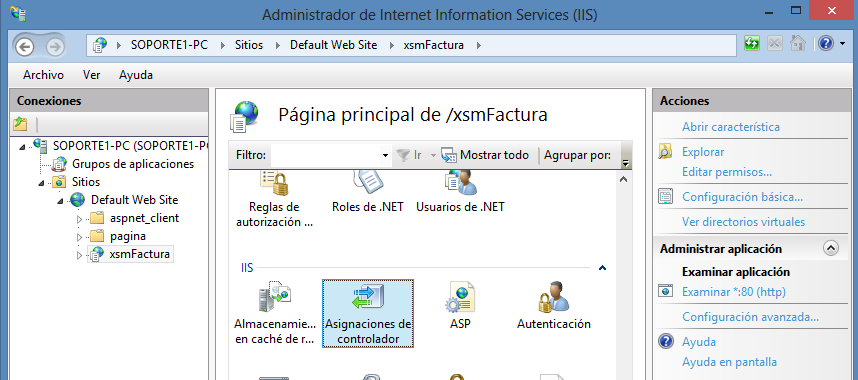The height and width of the screenshot is (380, 858).
Task: Select Default Web Site in tree
Action: [x=134, y=200]
